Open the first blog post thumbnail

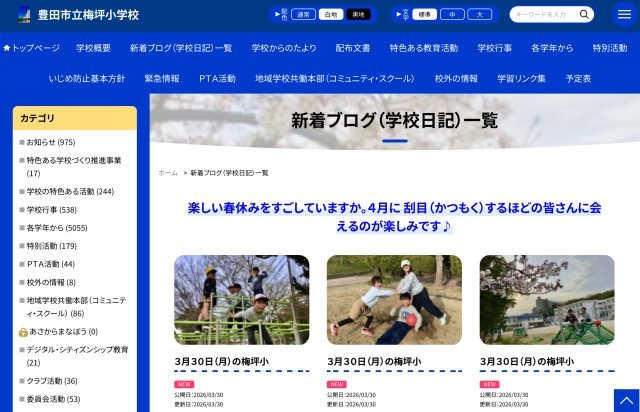241,300
